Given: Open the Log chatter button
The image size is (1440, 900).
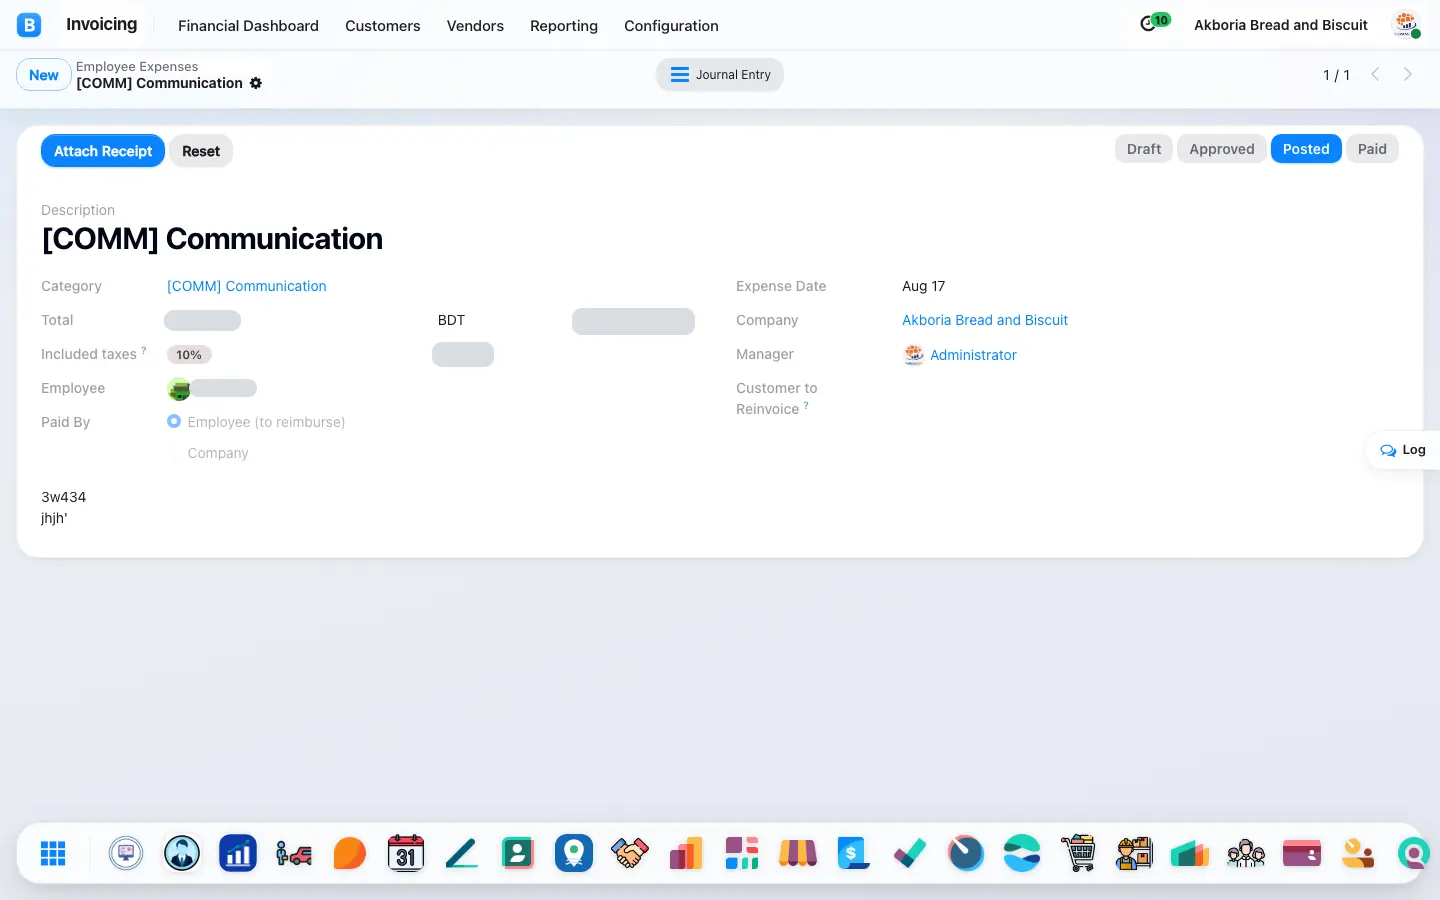Looking at the screenshot, I should 1403,450.
